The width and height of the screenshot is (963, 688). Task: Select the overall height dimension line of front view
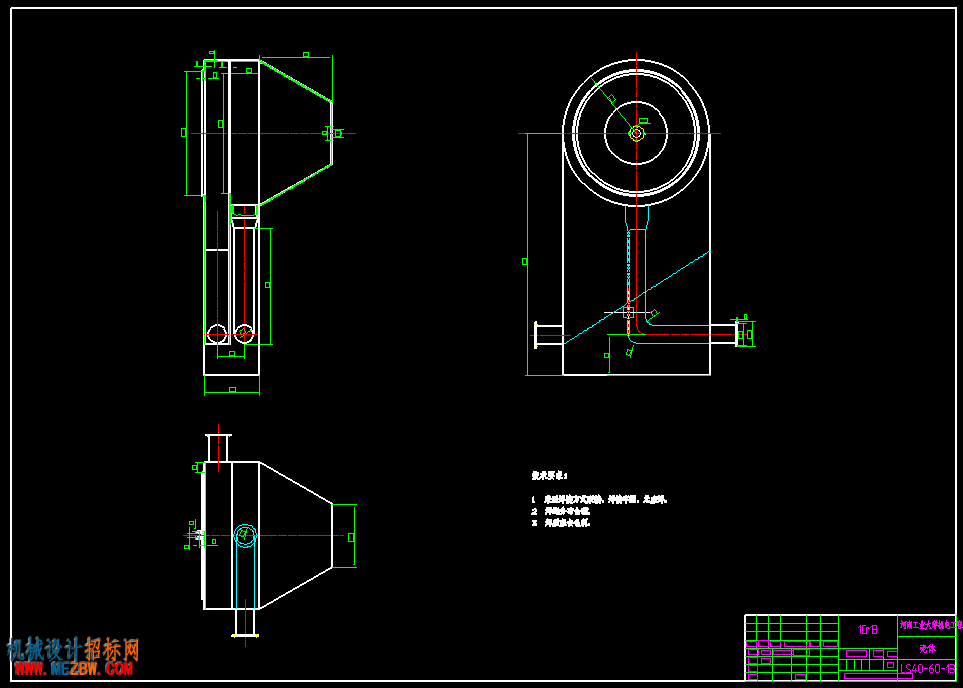pos(528,254)
